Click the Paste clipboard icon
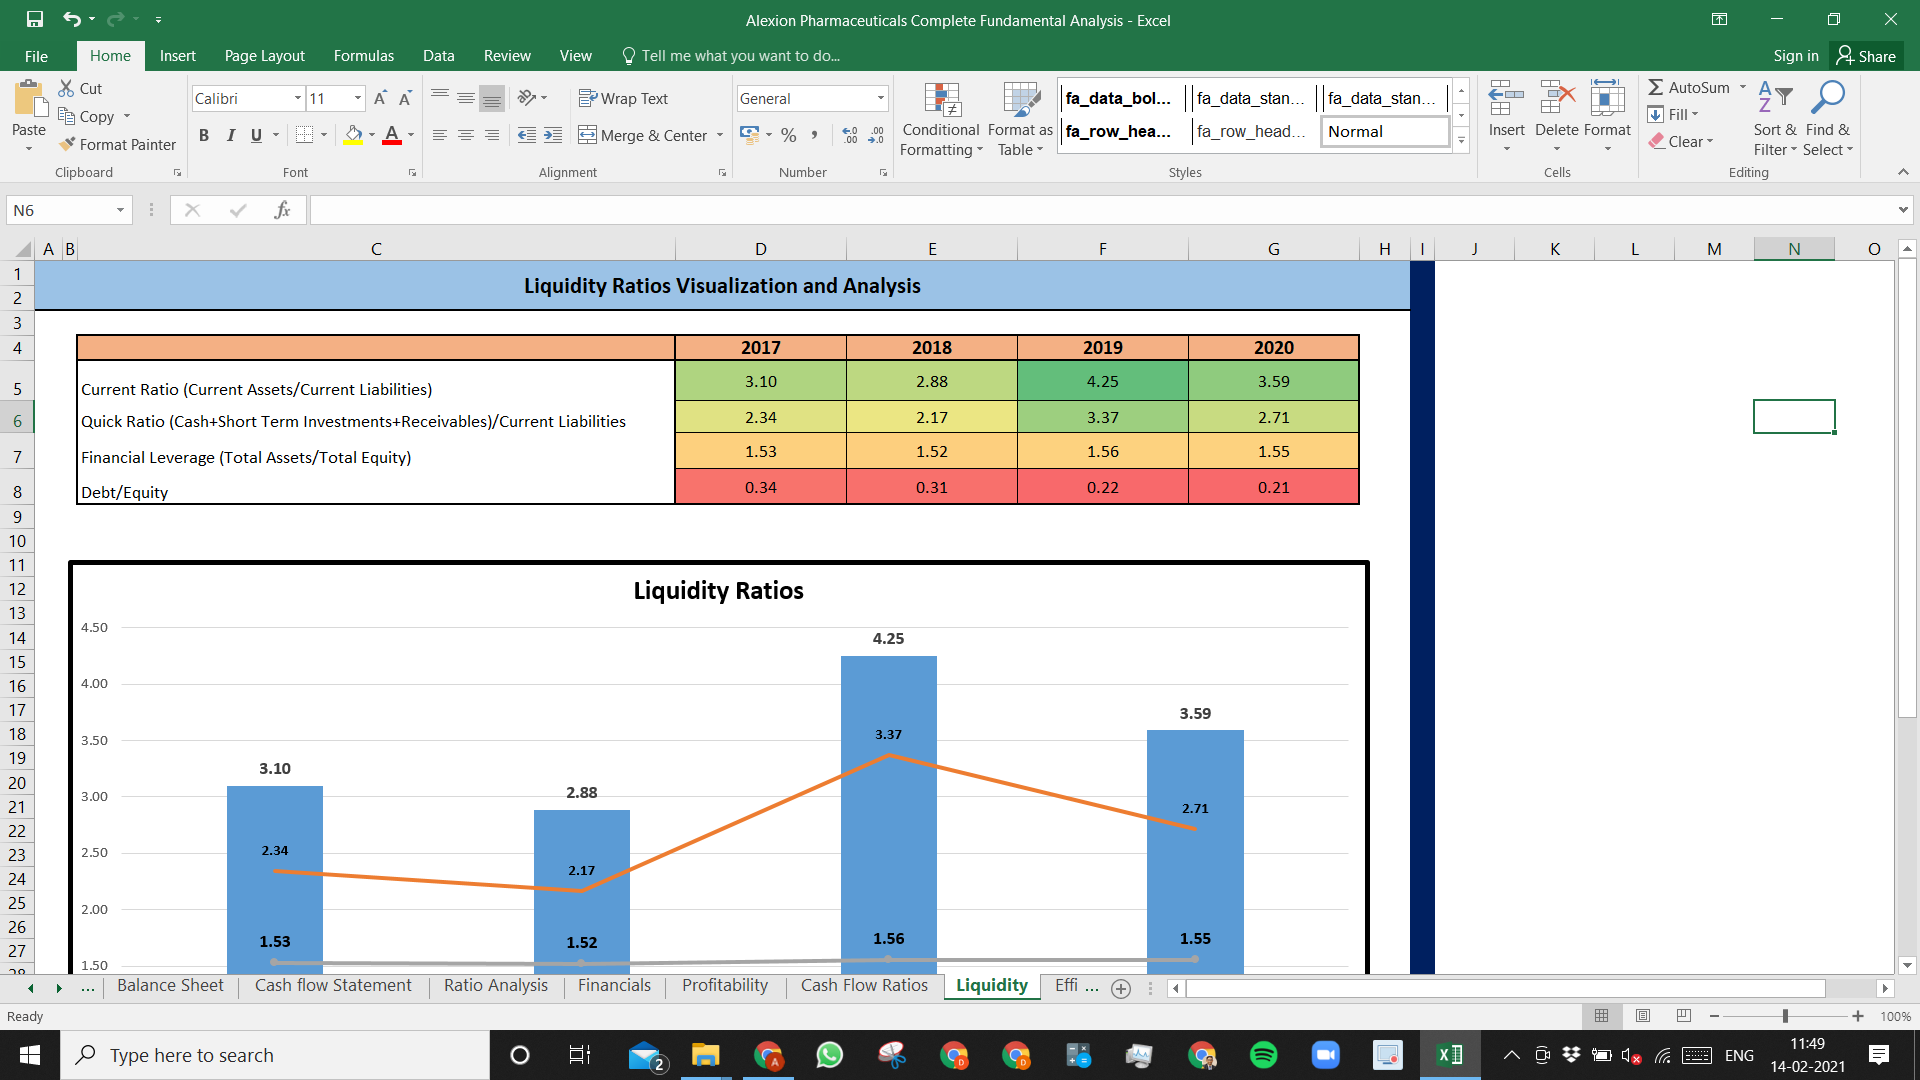1920x1080 pixels. click(x=29, y=100)
